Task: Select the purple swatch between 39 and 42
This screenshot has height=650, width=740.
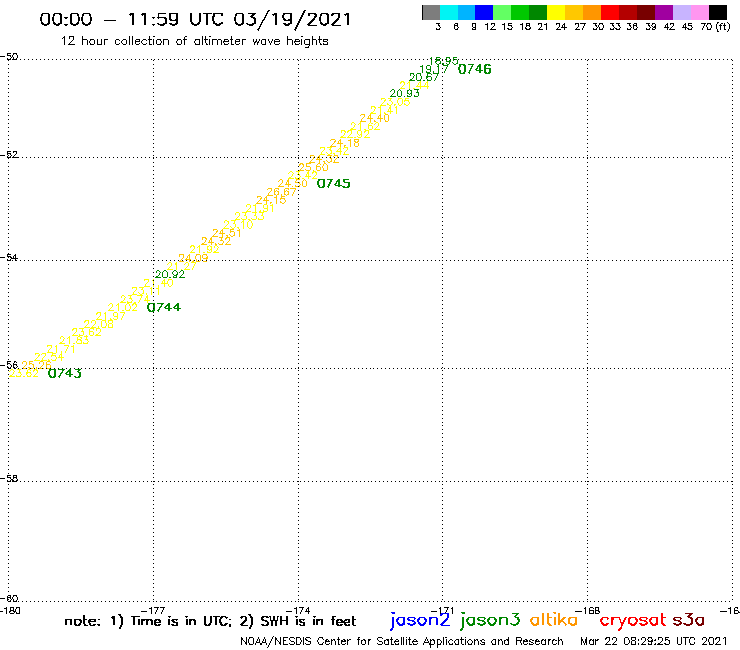Action: click(x=664, y=12)
